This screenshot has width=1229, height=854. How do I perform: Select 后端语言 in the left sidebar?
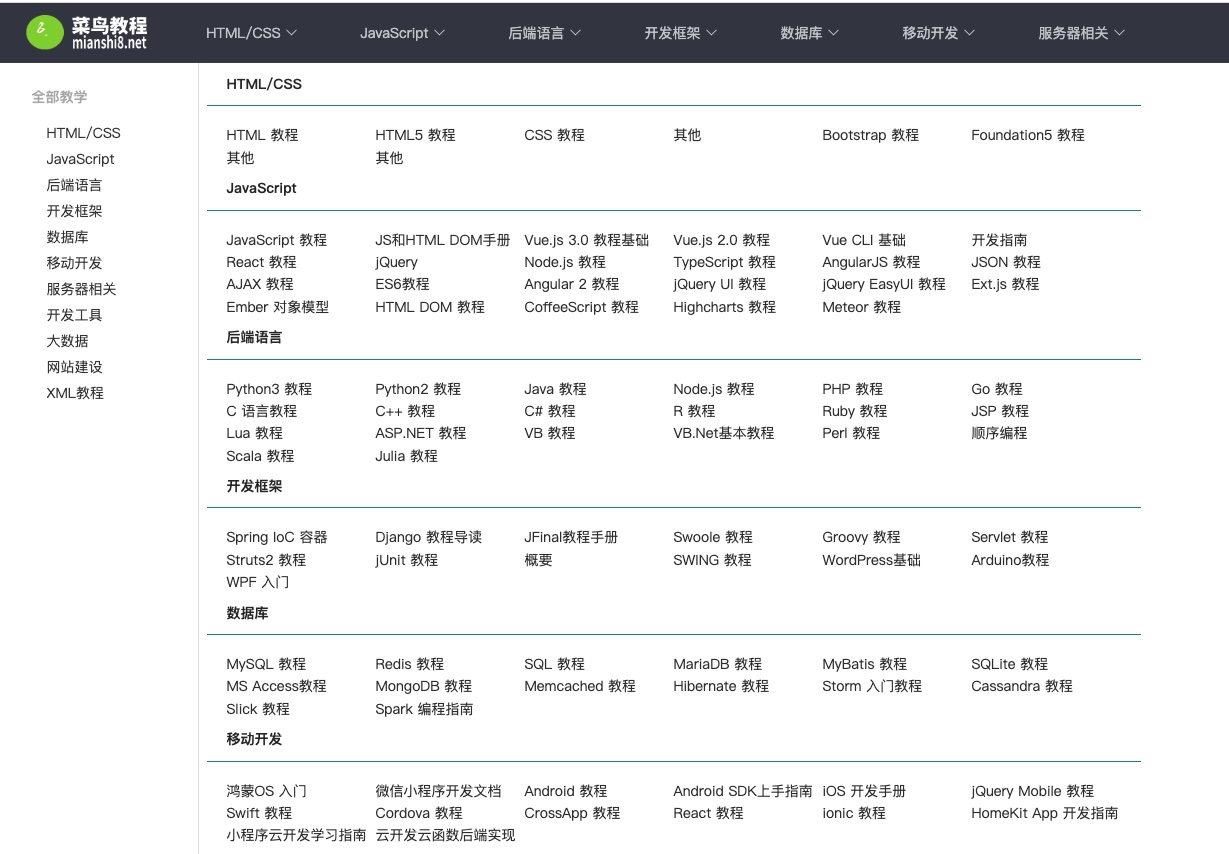(x=74, y=185)
